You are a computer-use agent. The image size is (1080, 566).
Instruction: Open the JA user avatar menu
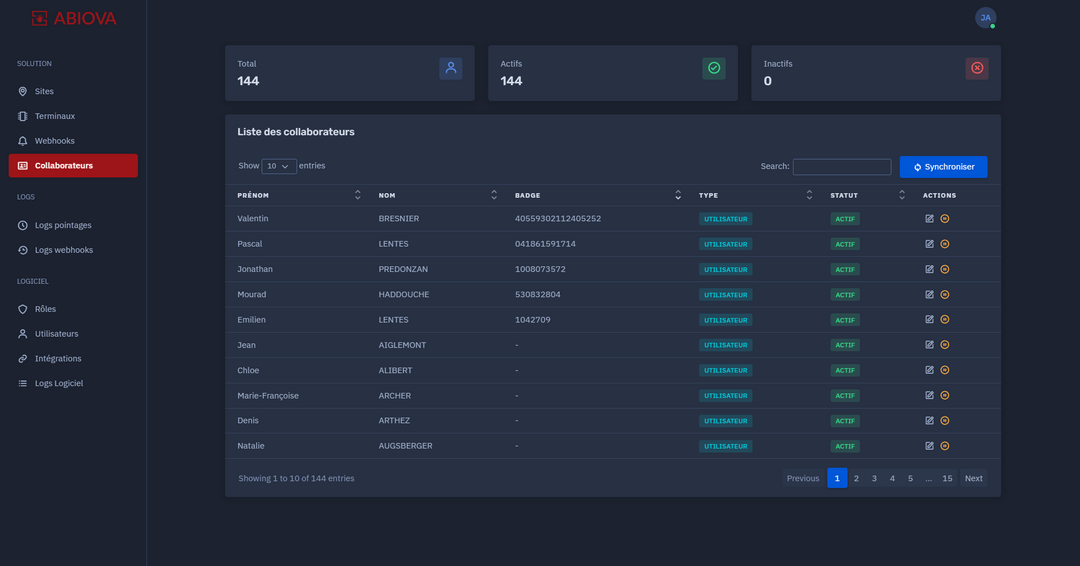[985, 18]
